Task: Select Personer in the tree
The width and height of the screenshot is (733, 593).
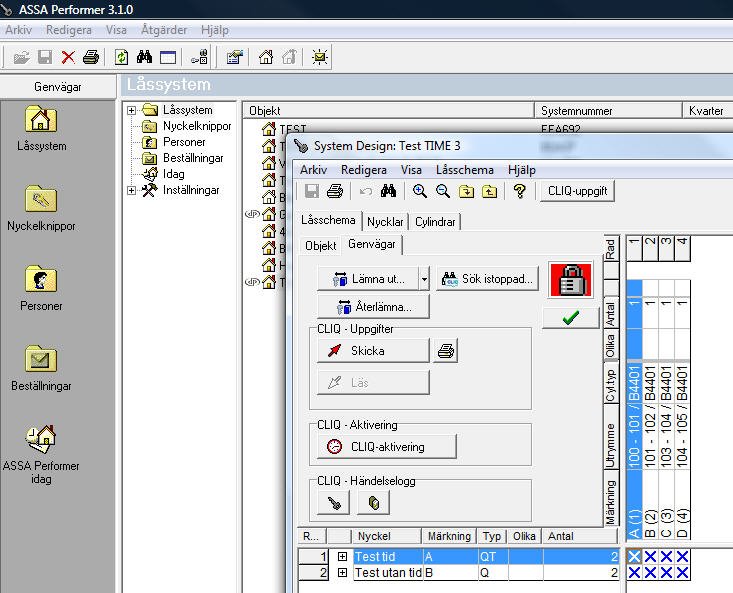Action: pyautogui.click(x=184, y=142)
